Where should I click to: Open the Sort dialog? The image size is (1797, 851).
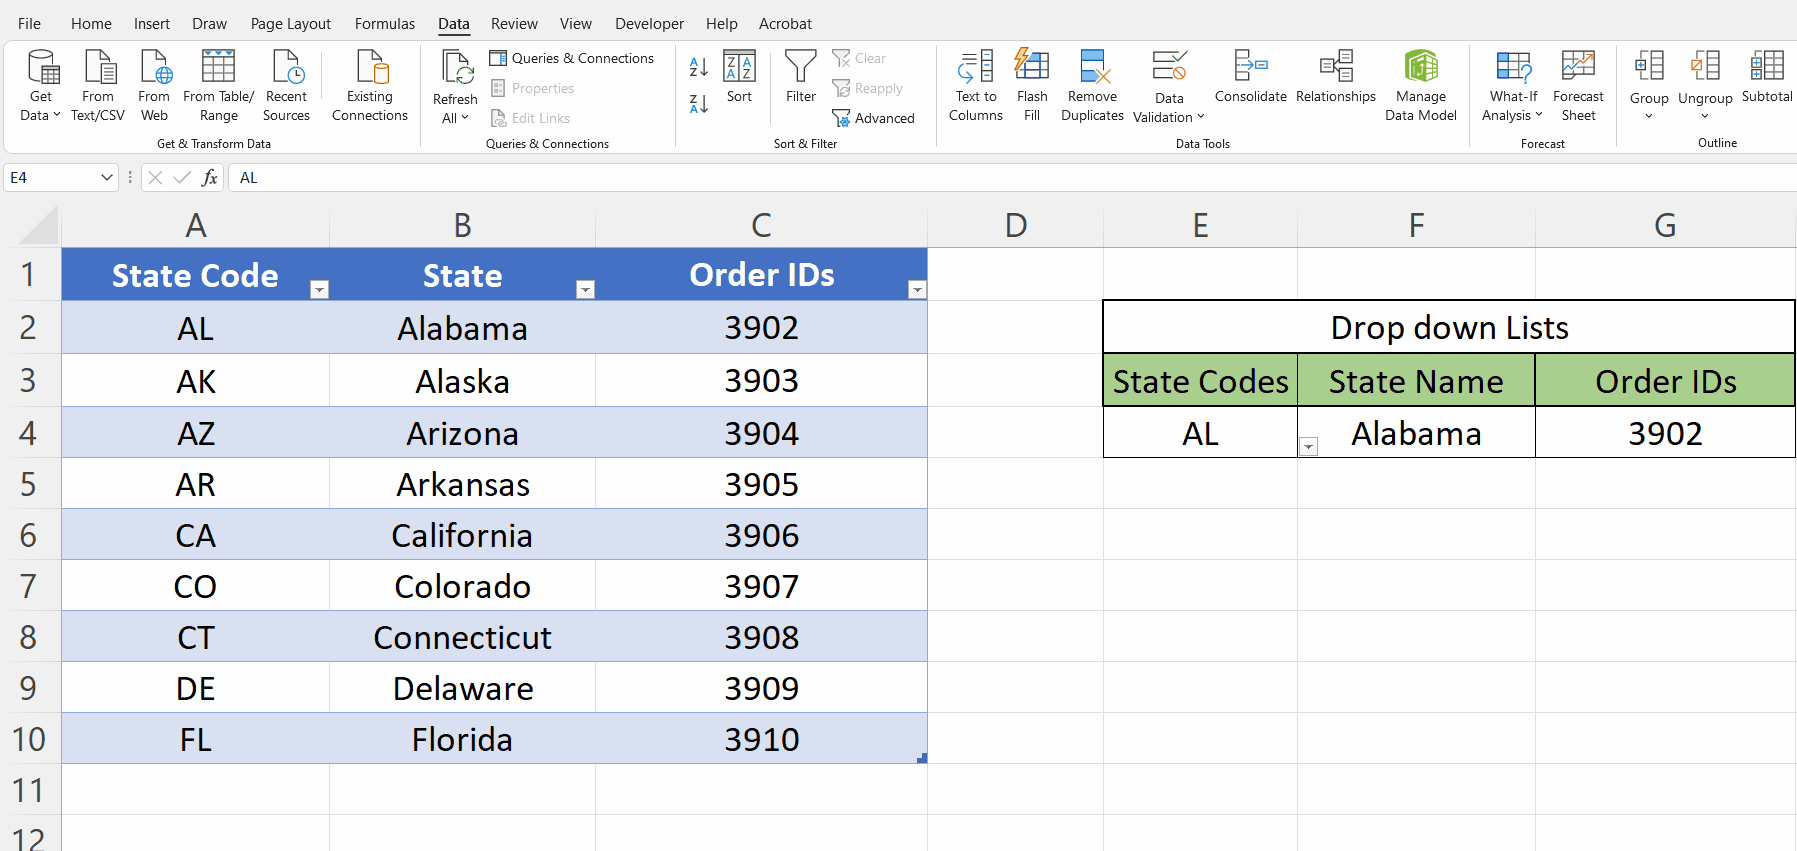point(739,77)
